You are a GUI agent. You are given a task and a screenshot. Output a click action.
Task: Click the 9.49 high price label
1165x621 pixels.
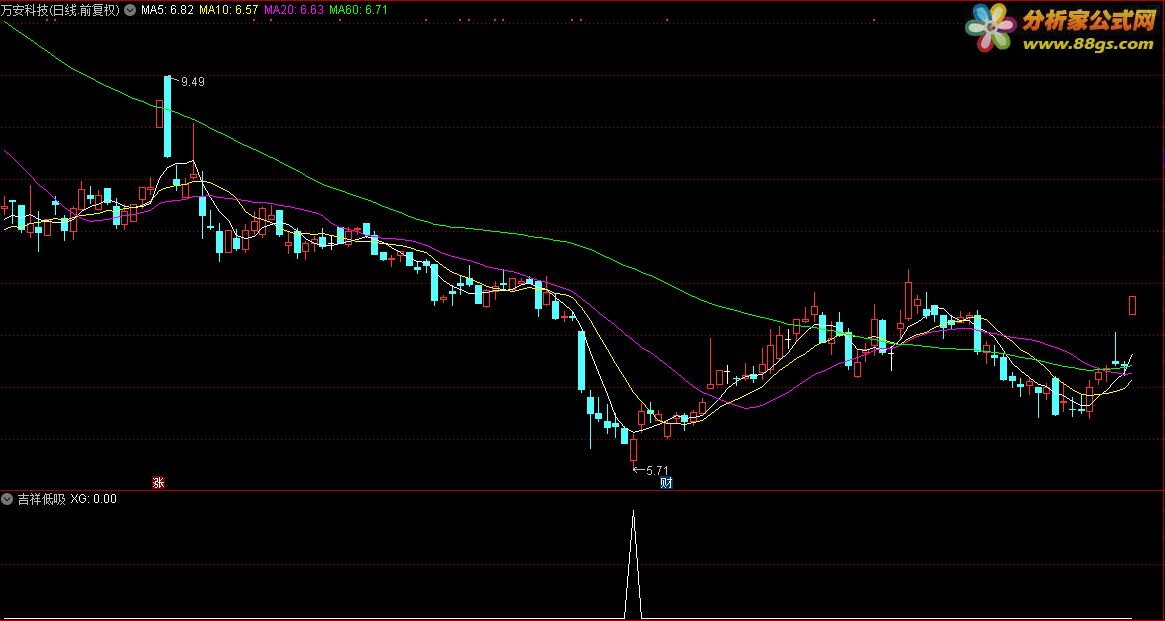coord(192,82)
